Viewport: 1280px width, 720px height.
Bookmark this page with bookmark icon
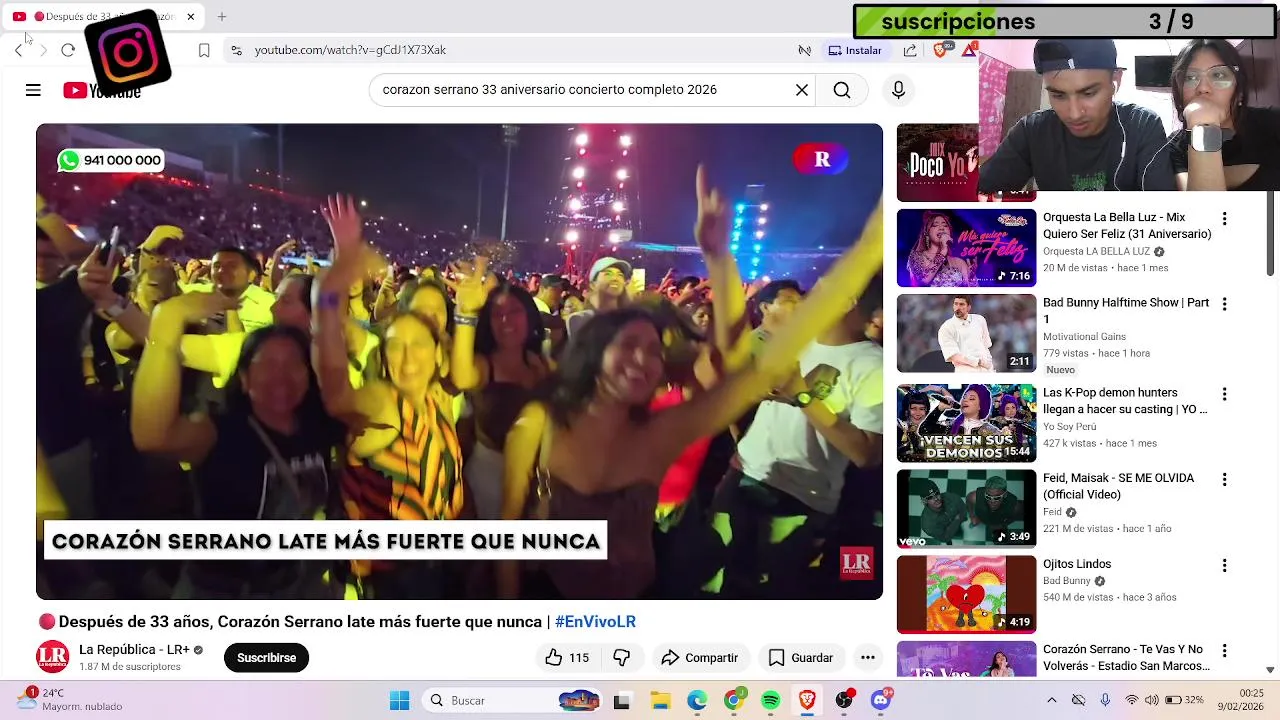[x=204, y=50]
